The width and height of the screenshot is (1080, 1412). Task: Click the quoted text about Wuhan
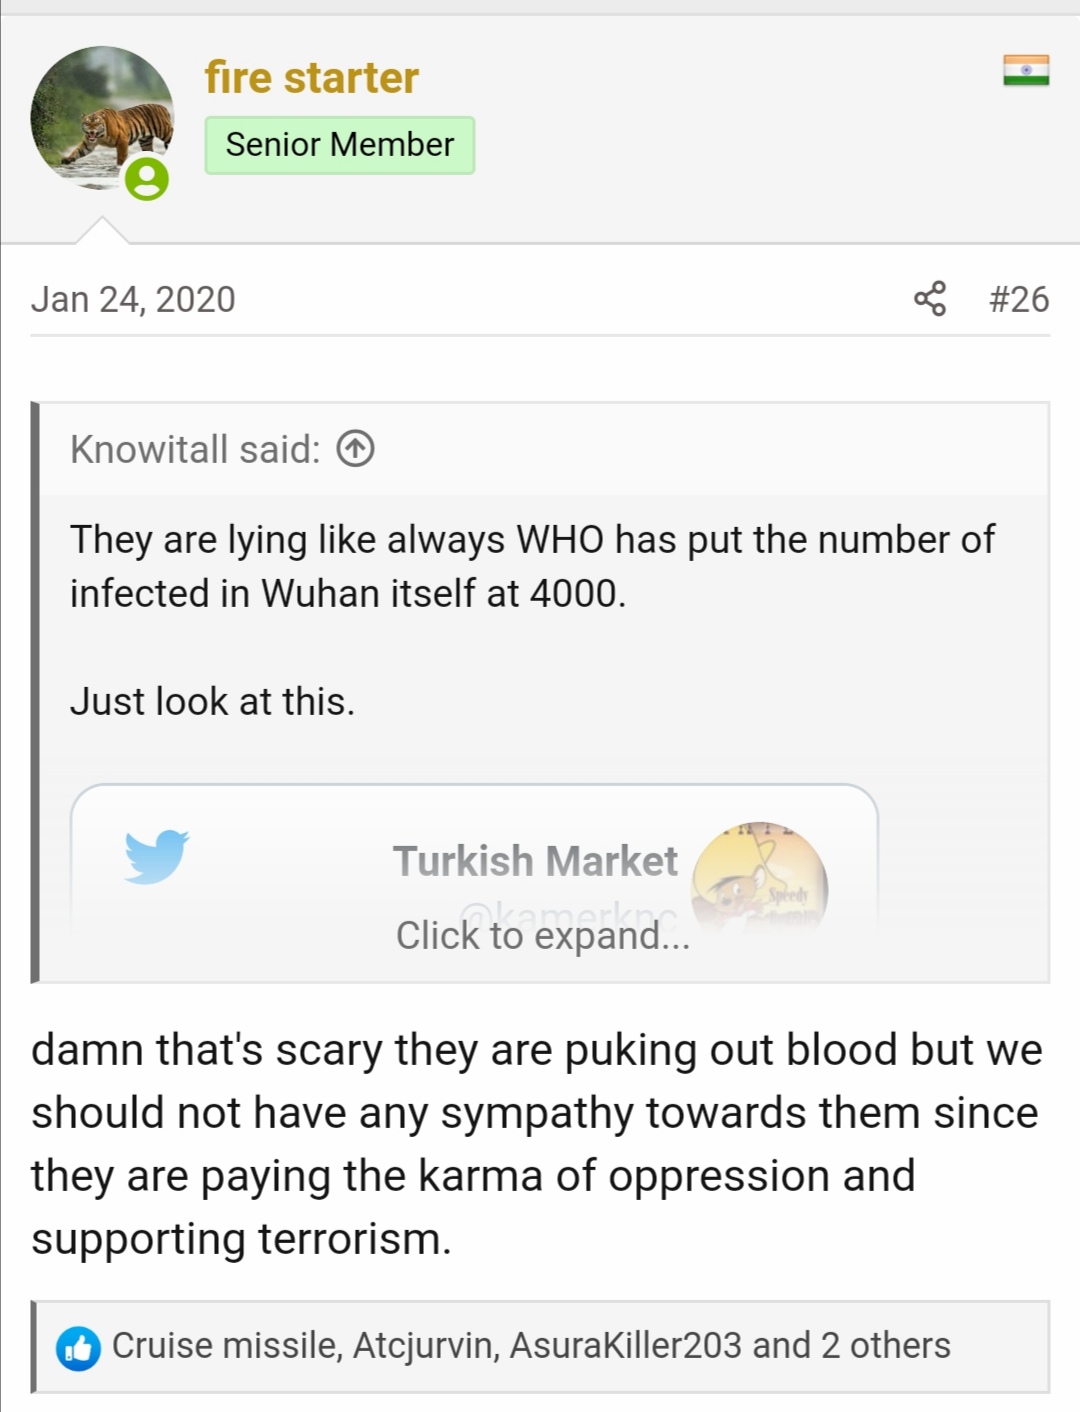[532, 566]
